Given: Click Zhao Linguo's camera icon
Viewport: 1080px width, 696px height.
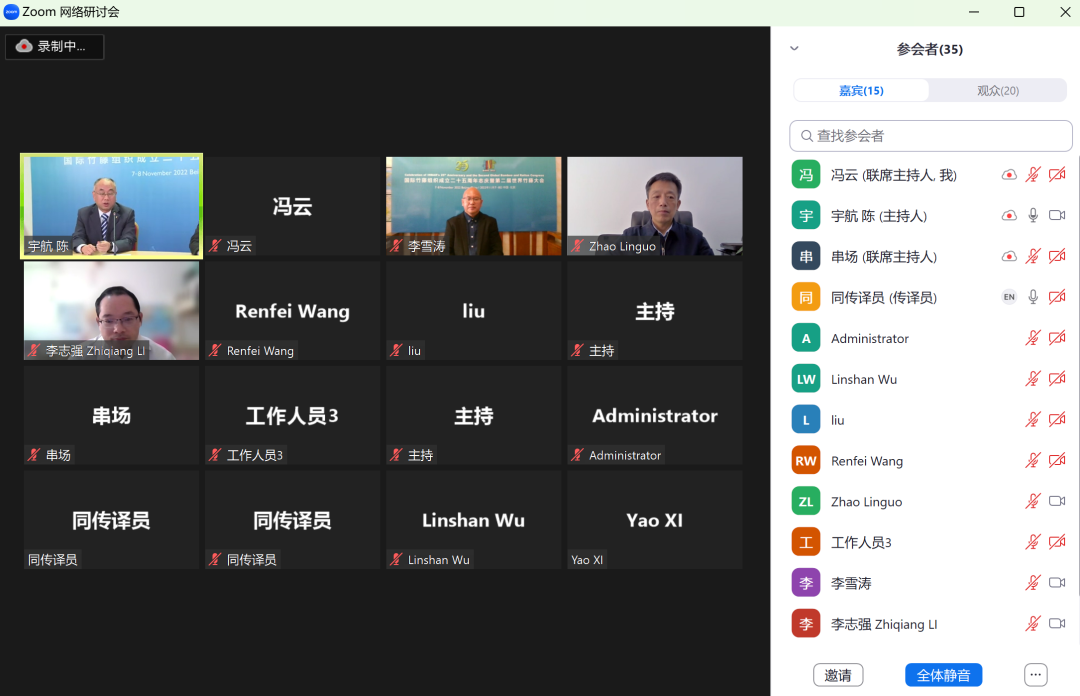Looking at the screenshot, I should pos(1056,501).
